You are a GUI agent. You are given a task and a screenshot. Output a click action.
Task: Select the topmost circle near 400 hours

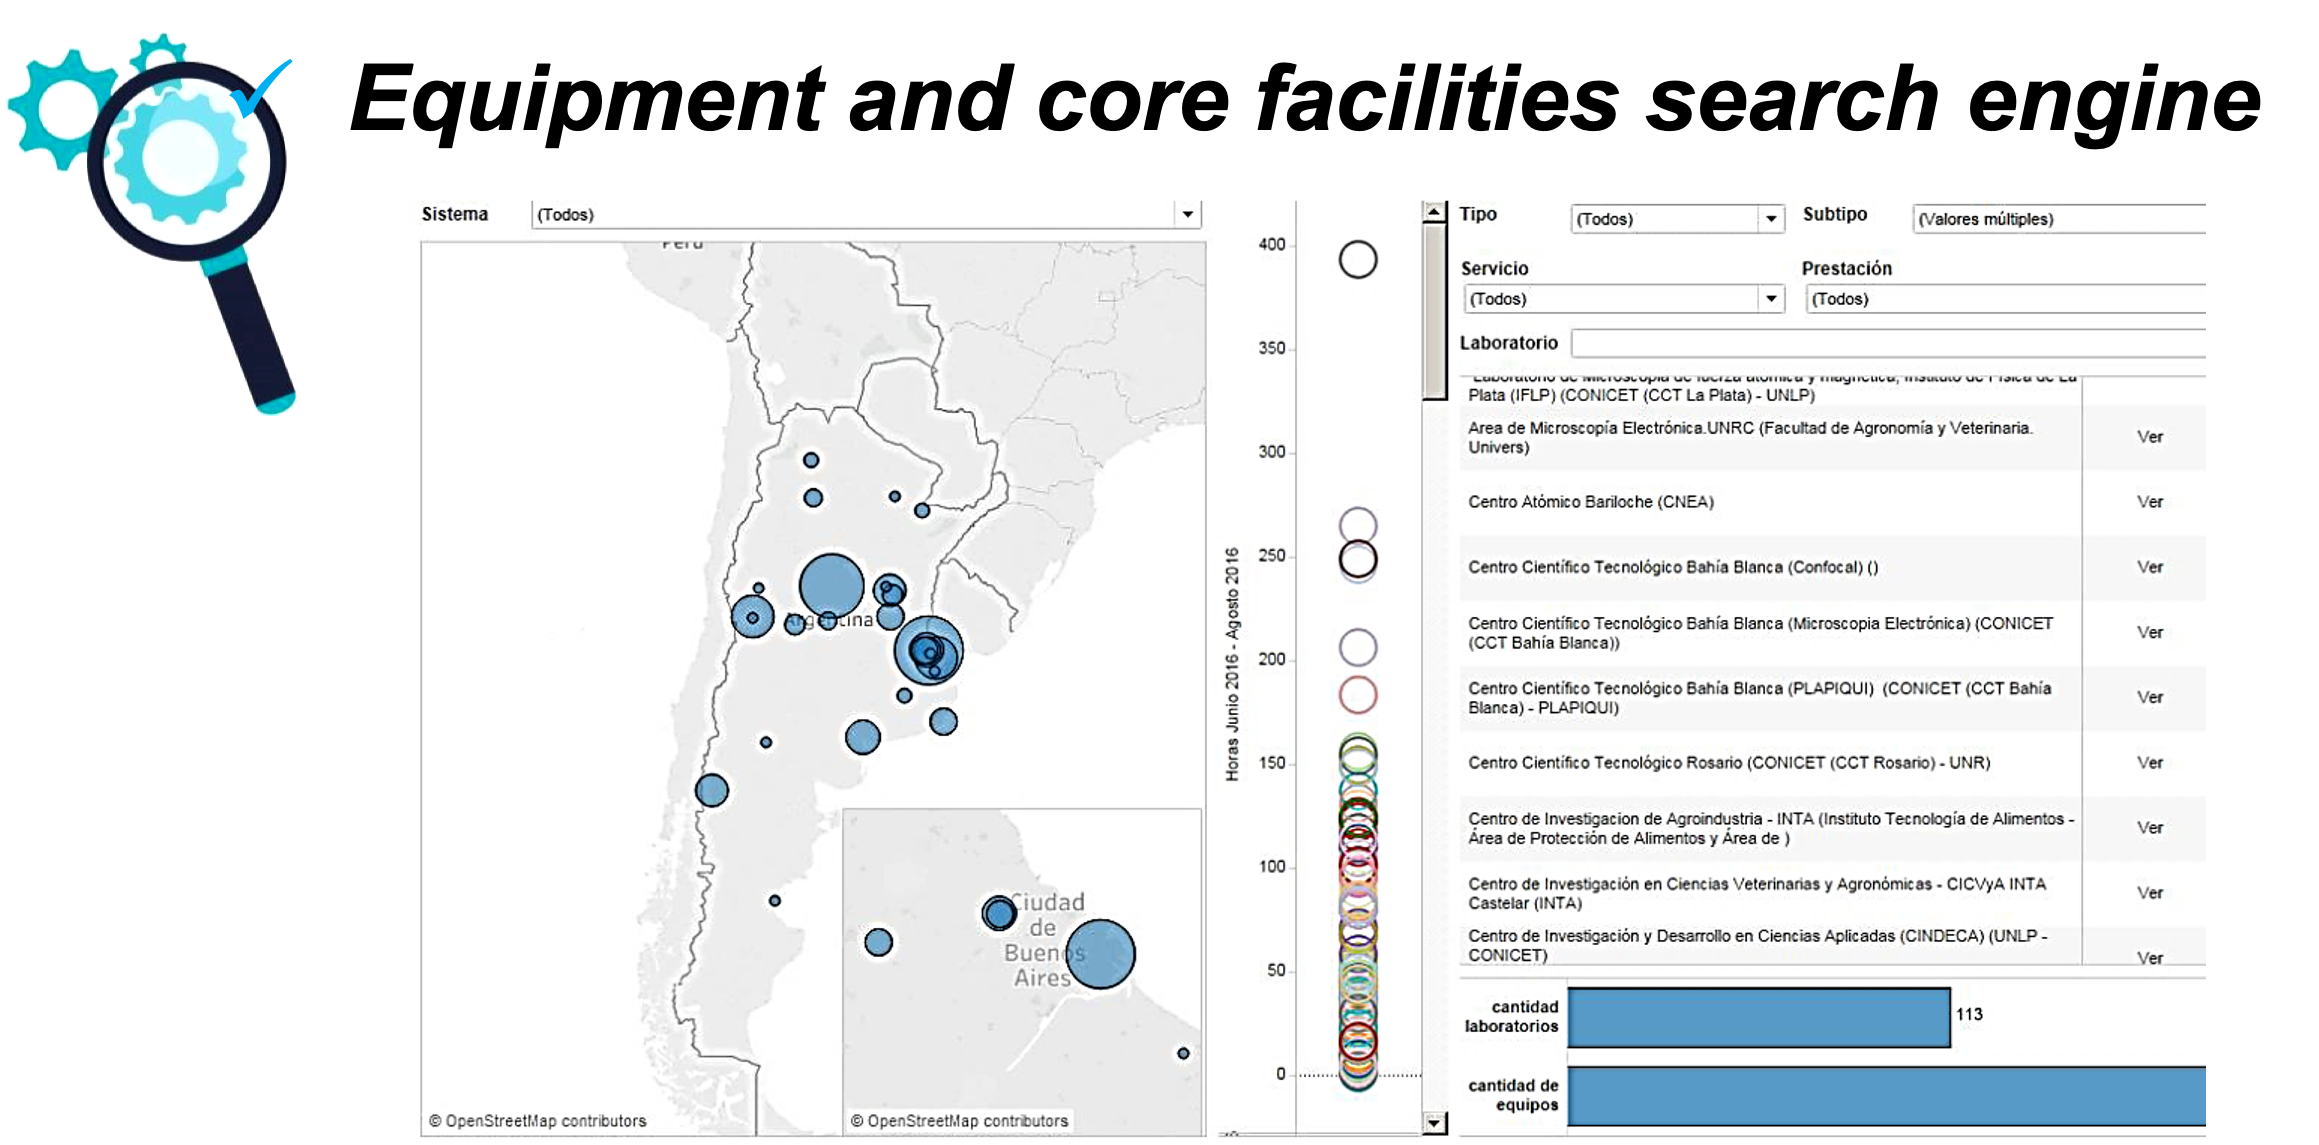(1358, 260)
